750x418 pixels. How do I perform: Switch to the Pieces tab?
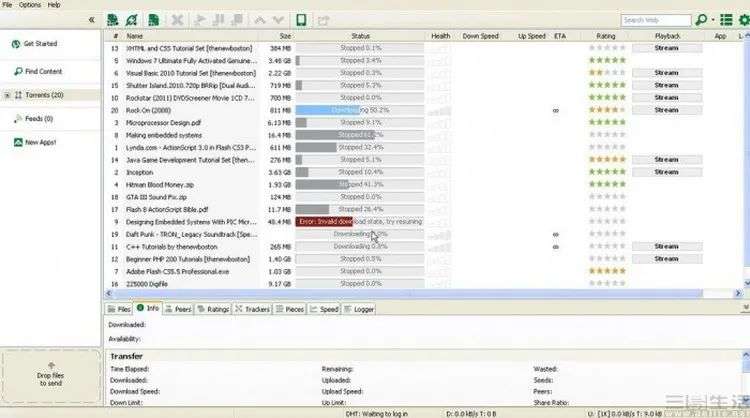[290, 309]
